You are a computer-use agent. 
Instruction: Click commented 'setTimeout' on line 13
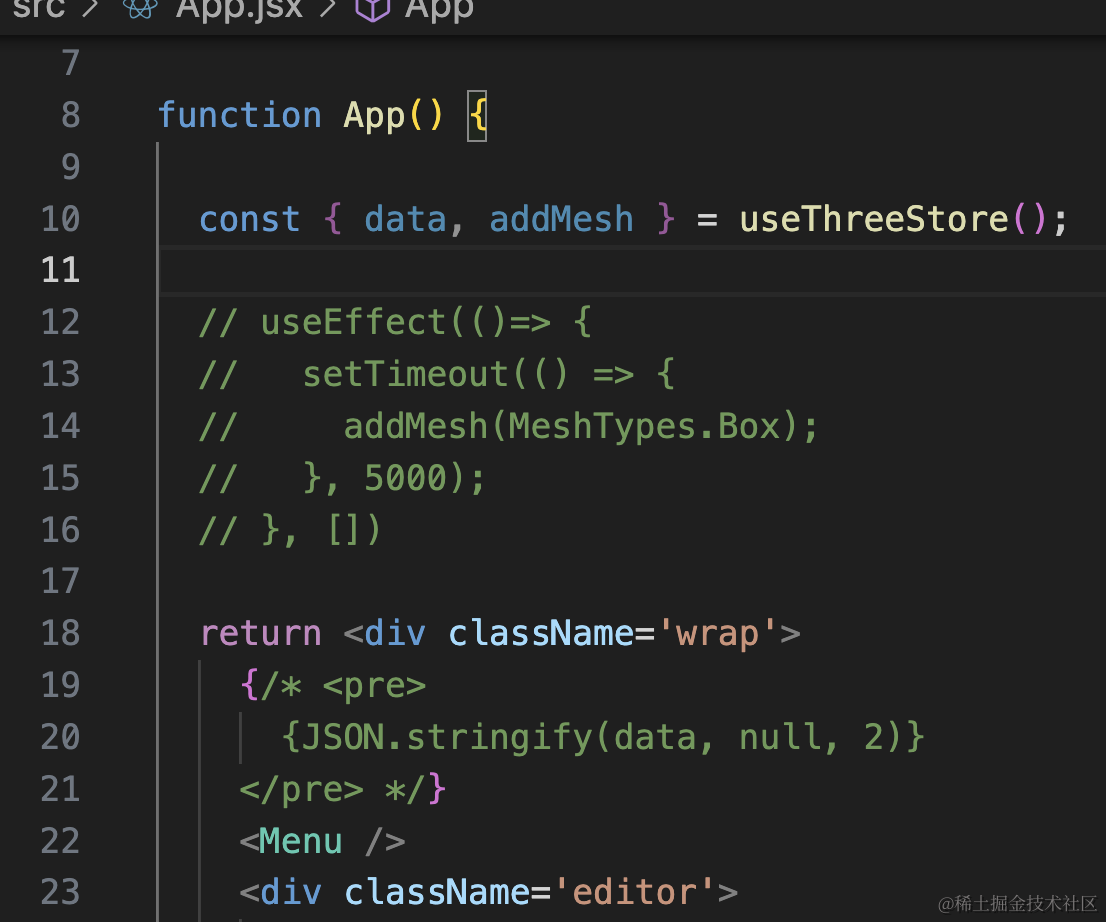point(406,374)
